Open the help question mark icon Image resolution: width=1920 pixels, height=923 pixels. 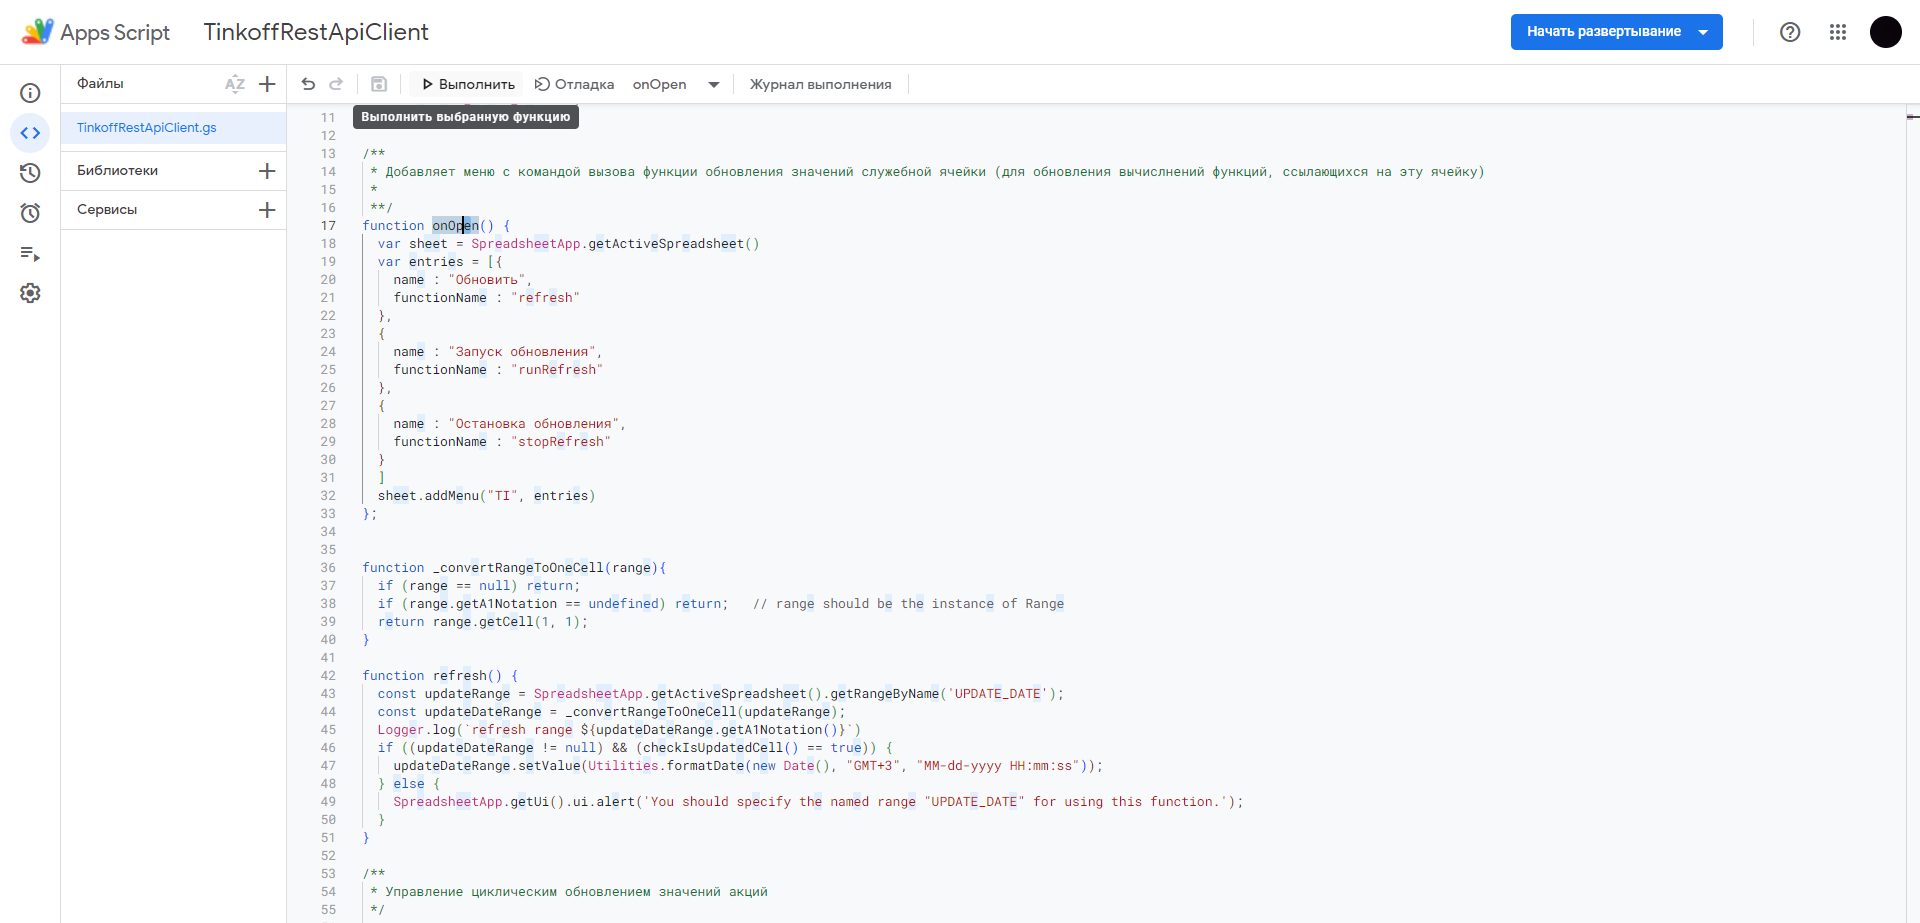coord(1790,32)
